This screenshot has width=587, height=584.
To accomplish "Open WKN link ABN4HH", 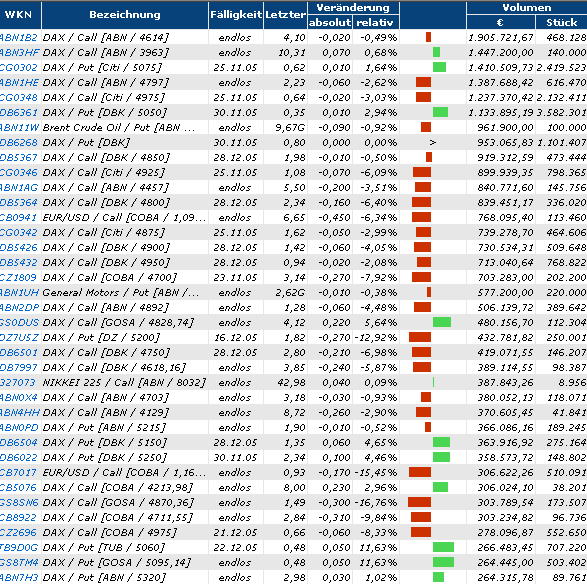I will pyautogui.click(x=19, y=412).
